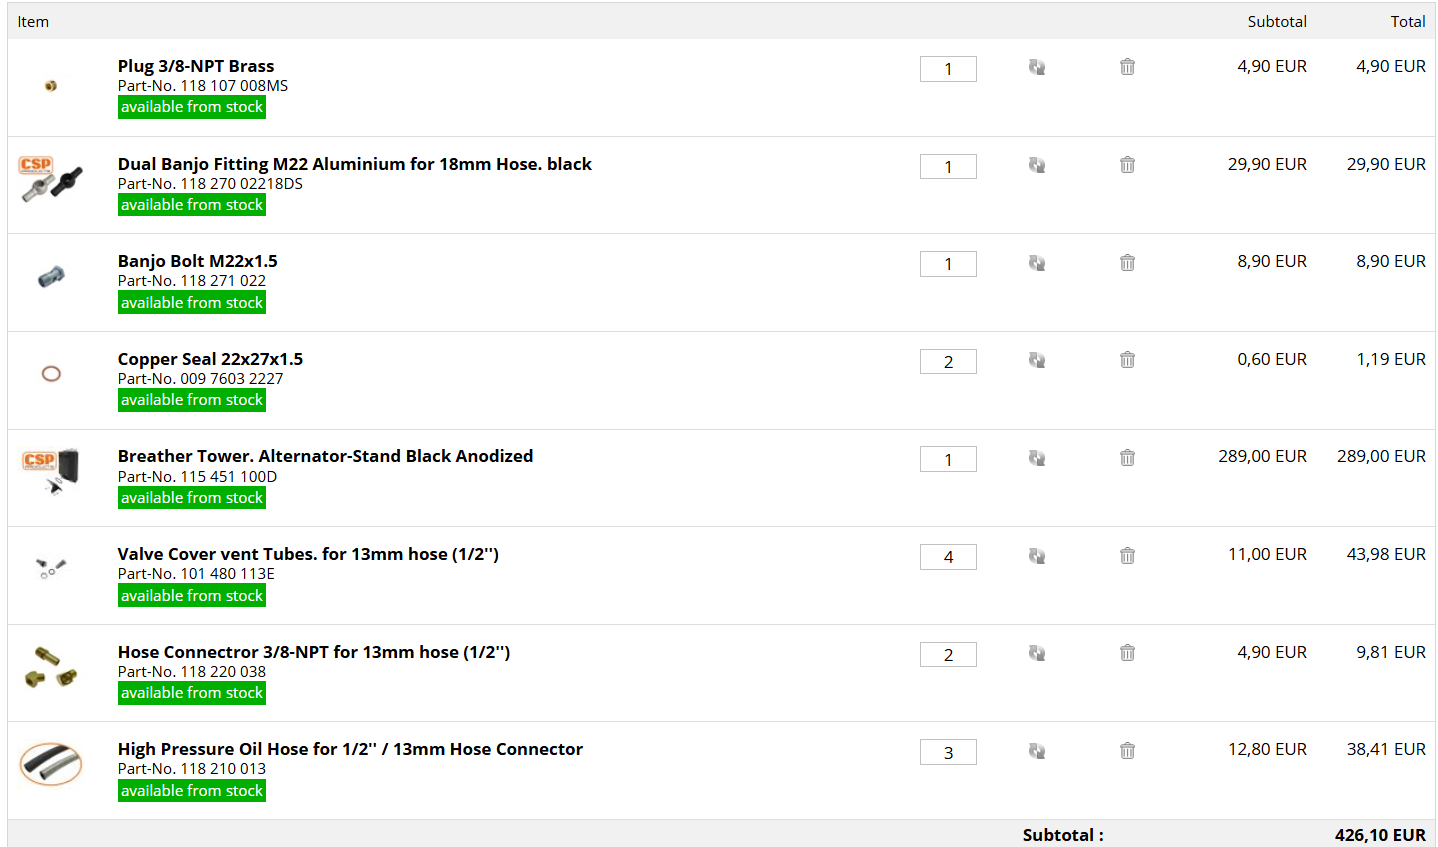Remove the High Pressure Oil Hose row
Image resolution: width=1438 pixels, height=847 pixels.
tap(1127, 751)
